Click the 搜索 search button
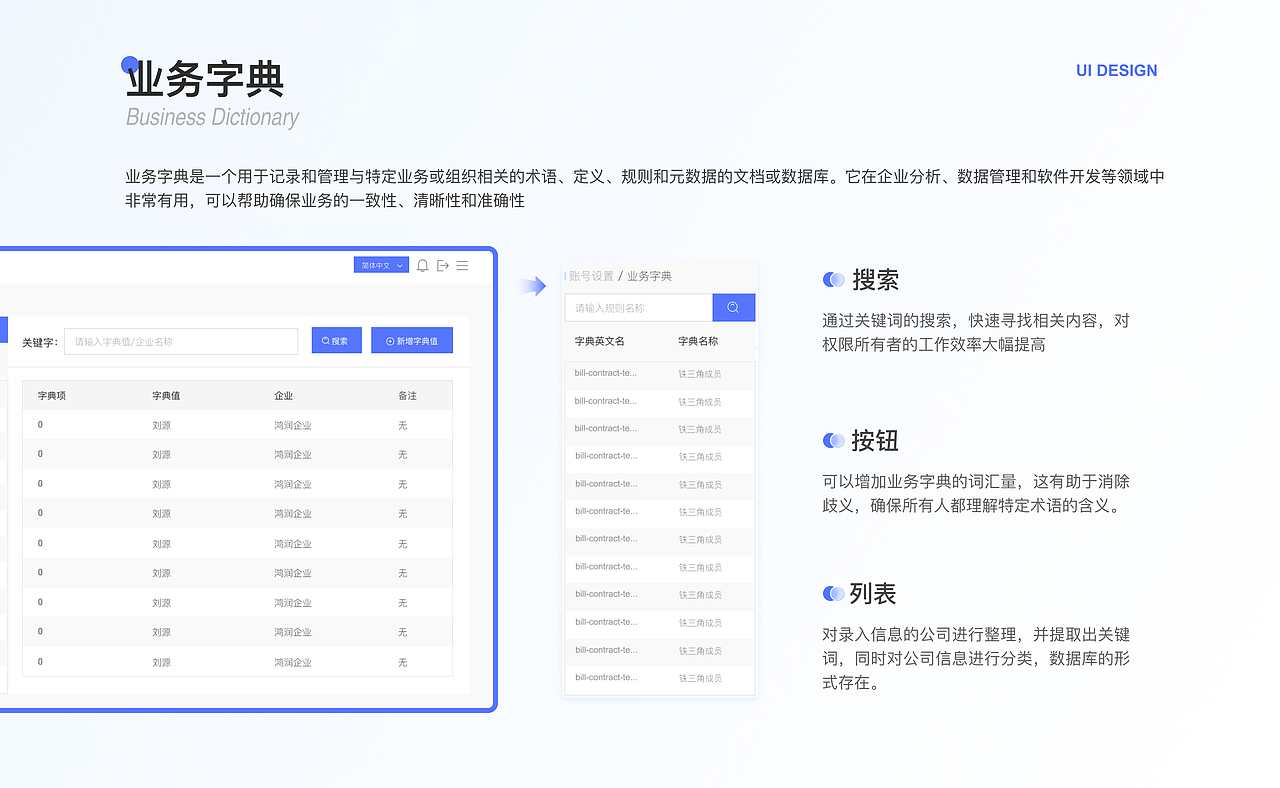Viewport: 1280px width, 788px height. coord(336,340)
